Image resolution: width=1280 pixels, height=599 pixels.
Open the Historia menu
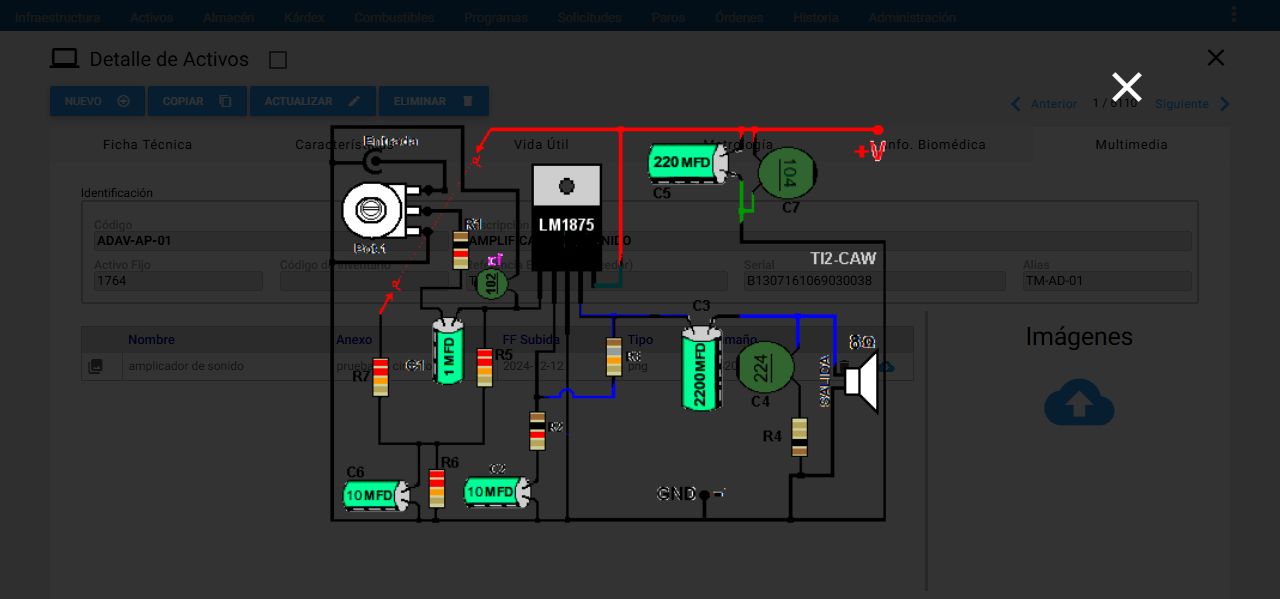pyautogui.click(x=816, y=17)
